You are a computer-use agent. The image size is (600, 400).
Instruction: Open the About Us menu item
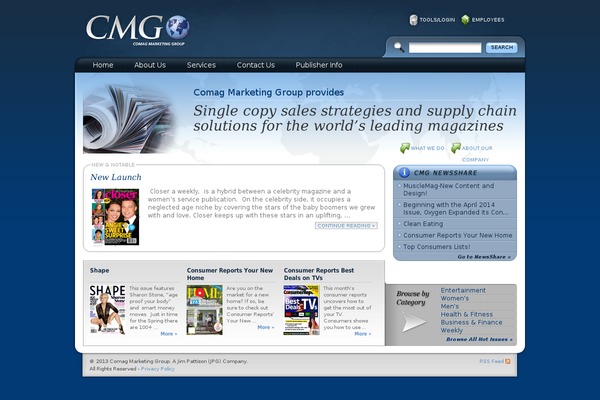coord(150,65)
